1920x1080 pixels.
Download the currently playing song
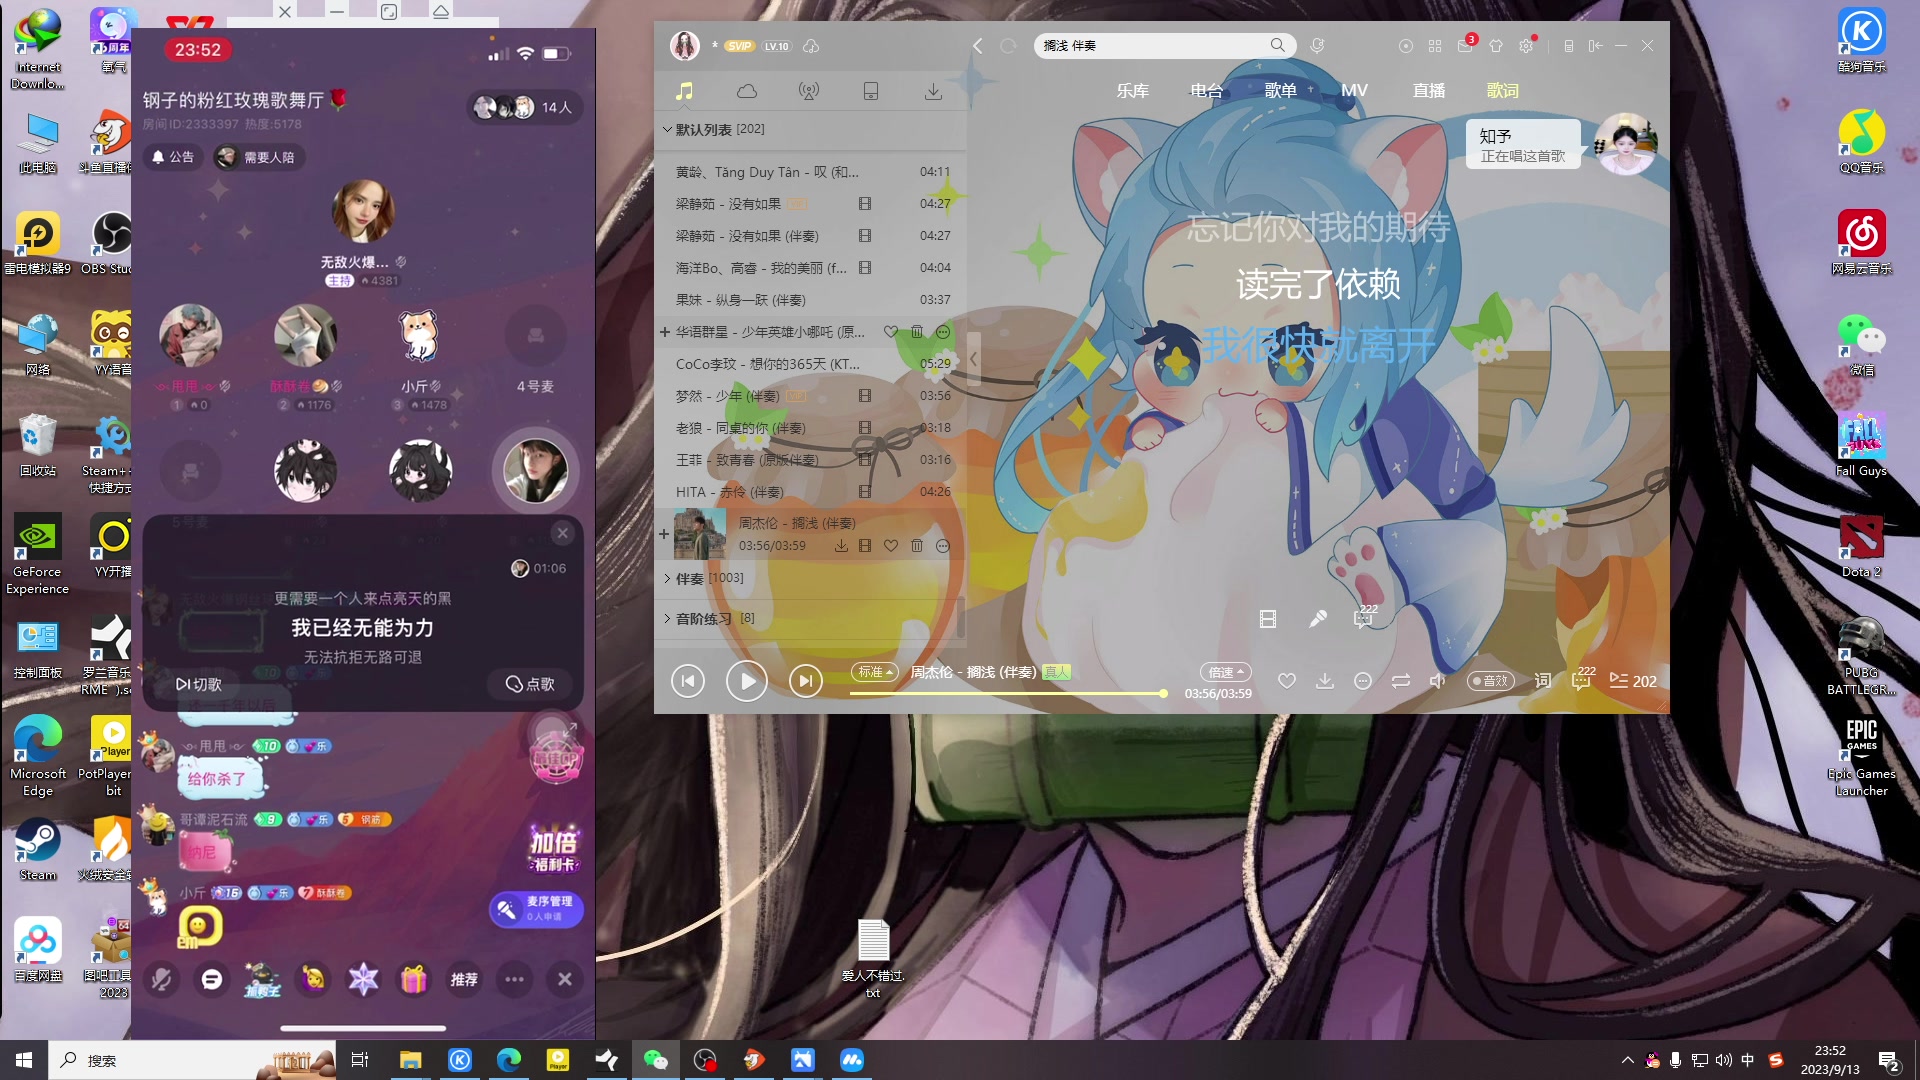click(1325, 681)
